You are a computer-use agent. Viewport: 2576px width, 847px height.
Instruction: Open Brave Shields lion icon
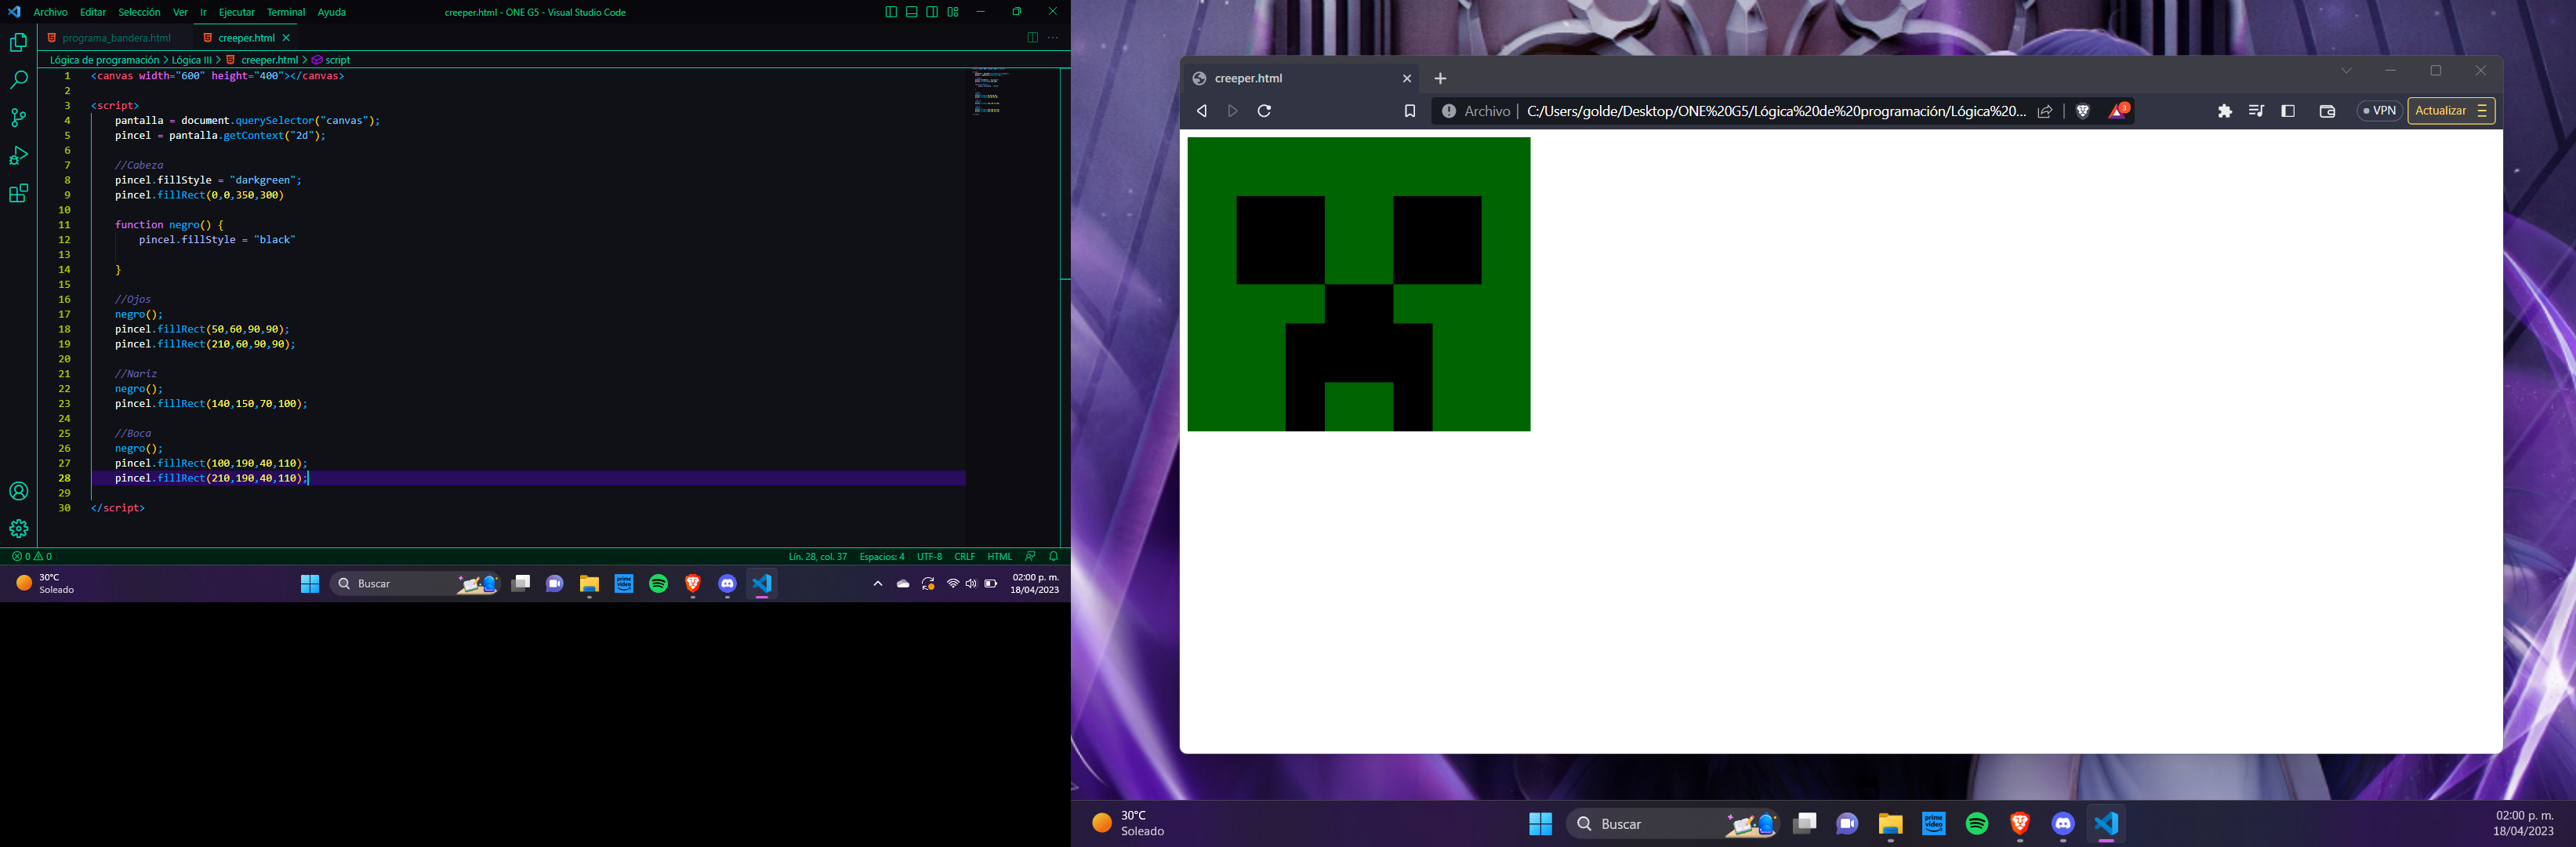pyautogui.click(x=2083, y=111)
